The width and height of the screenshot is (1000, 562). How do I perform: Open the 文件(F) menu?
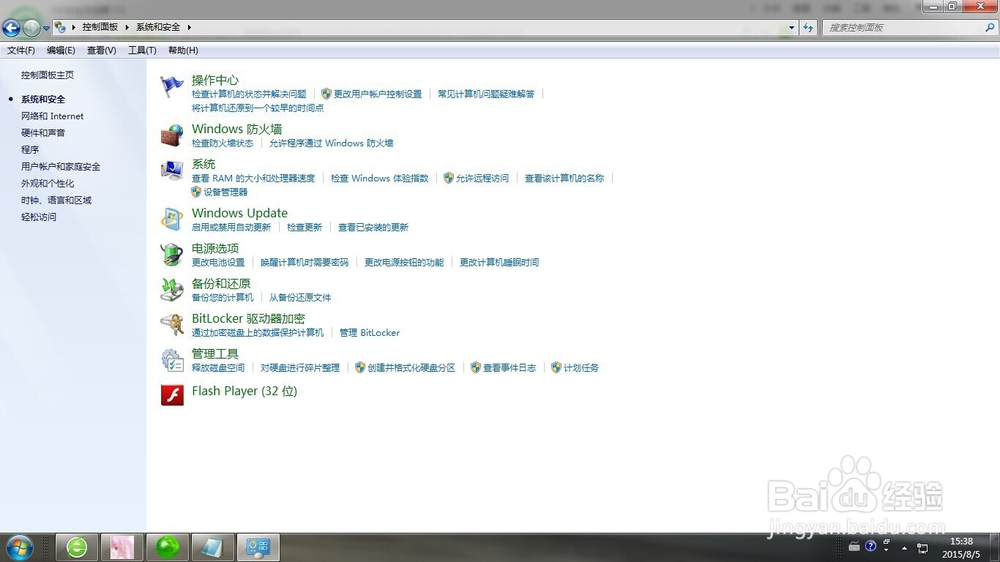(21, 50)
